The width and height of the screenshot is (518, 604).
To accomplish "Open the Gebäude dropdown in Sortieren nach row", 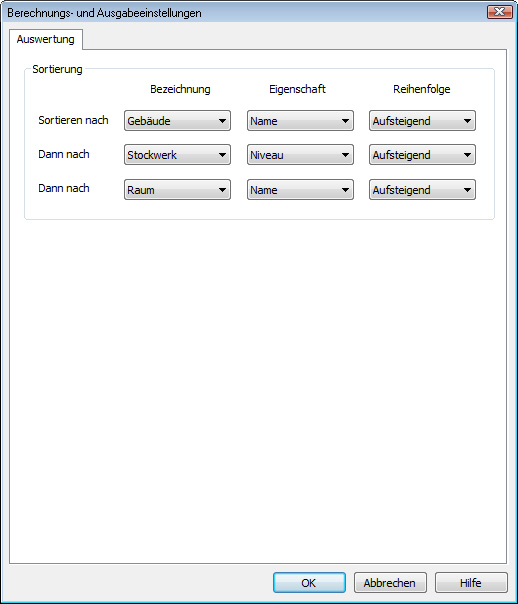I will [x=177, y=121].
